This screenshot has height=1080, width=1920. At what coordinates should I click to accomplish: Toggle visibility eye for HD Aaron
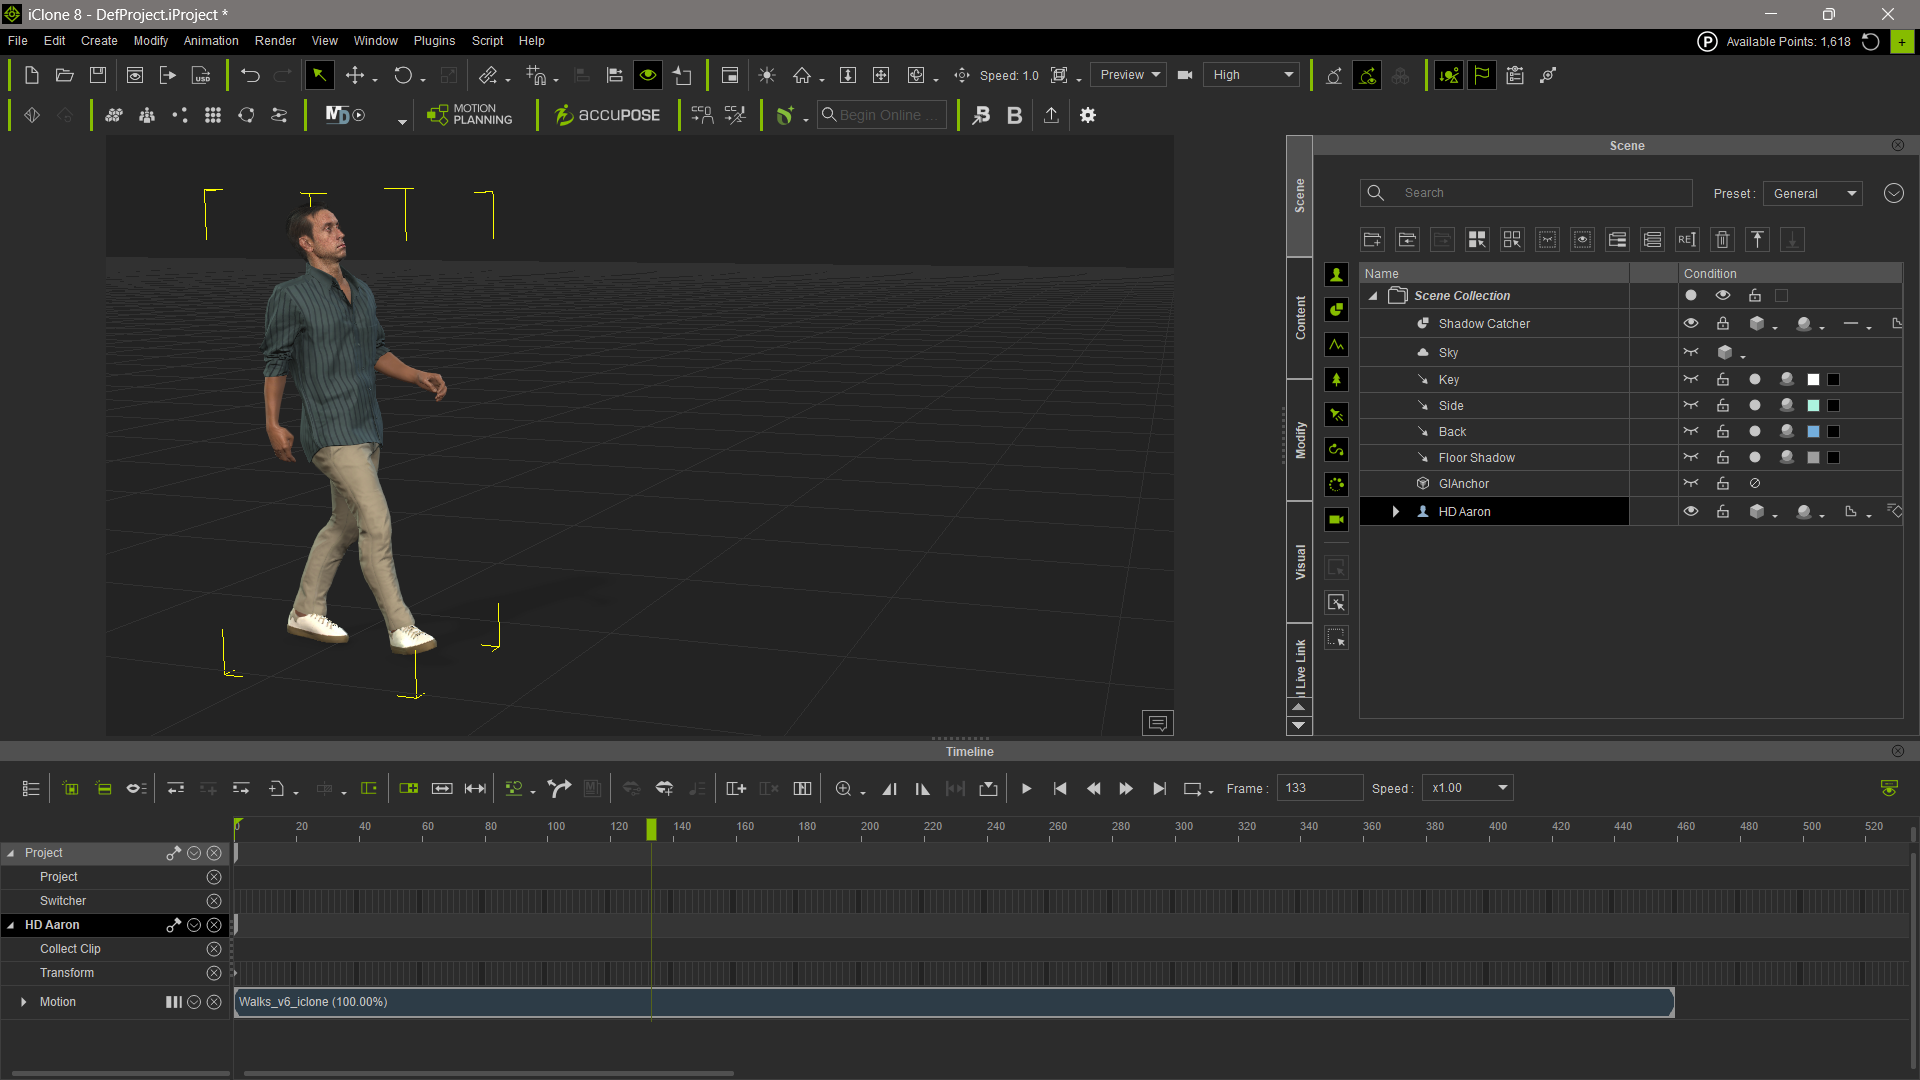[x=1691, y=512]
